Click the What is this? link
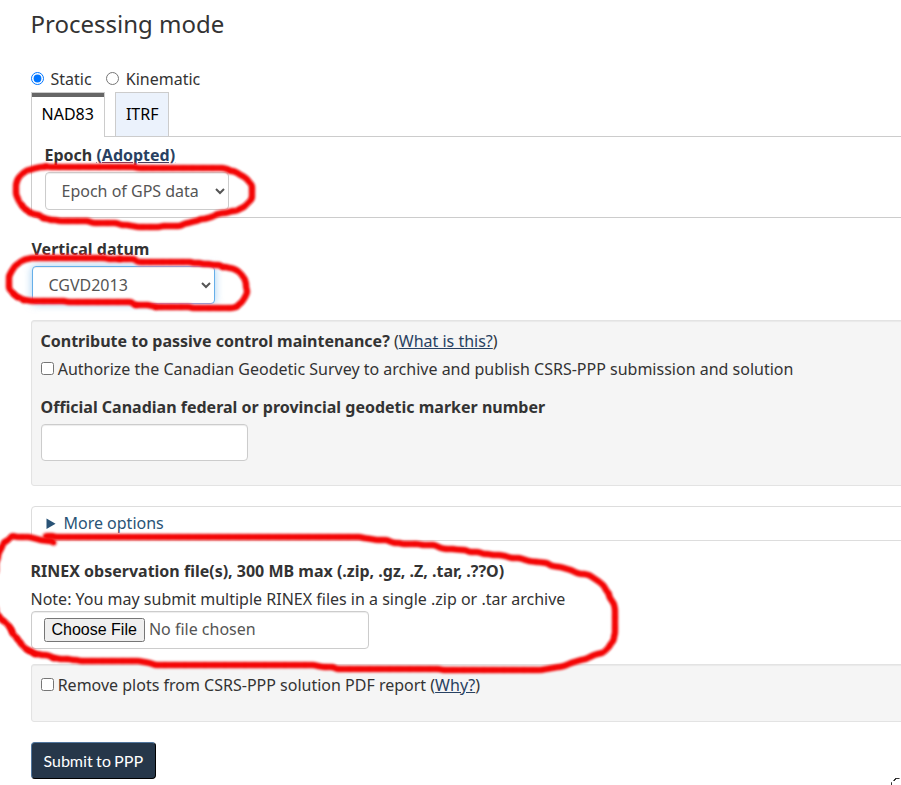901x785 pixels. [x=446, y=341]
